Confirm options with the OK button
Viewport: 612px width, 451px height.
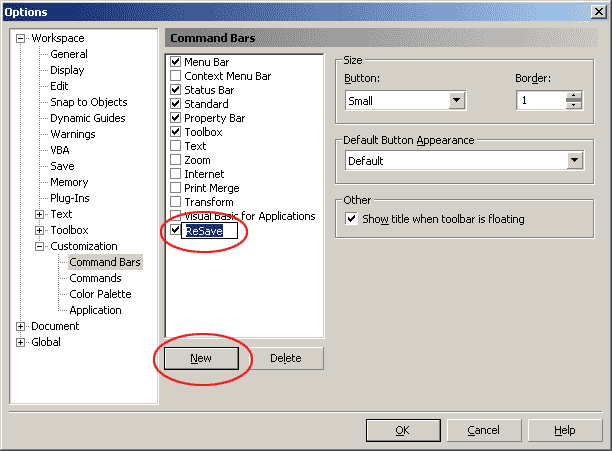pyautogui.click(x=403, y=430)
